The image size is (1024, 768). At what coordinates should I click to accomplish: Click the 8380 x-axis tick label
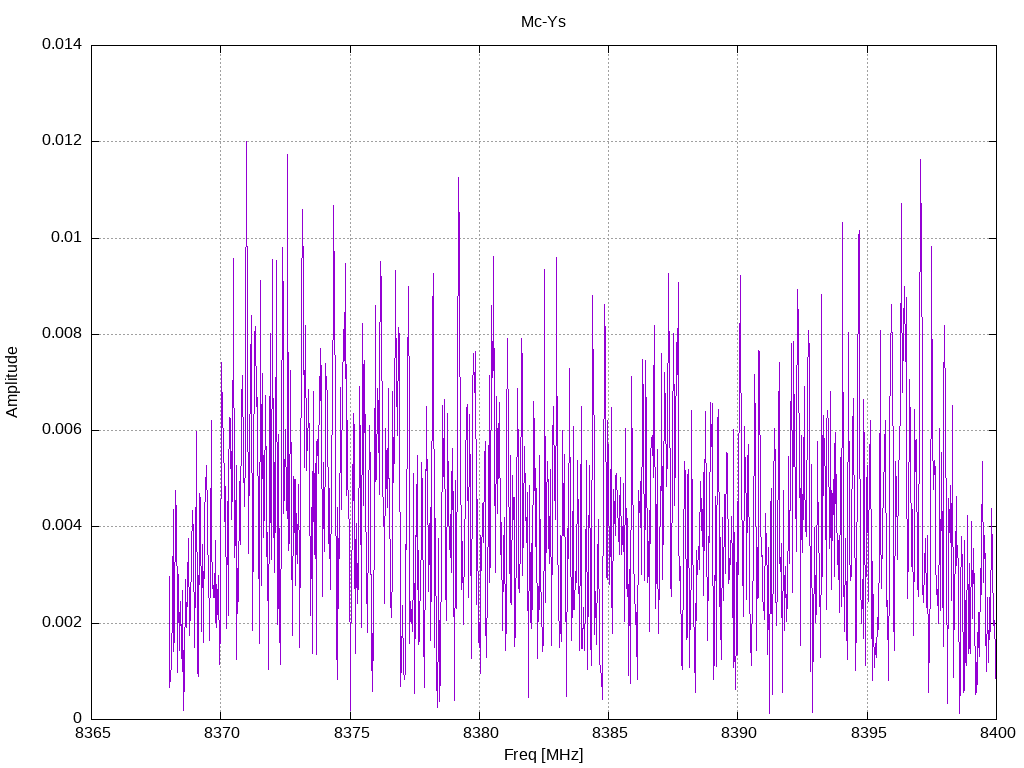point(480,733)
